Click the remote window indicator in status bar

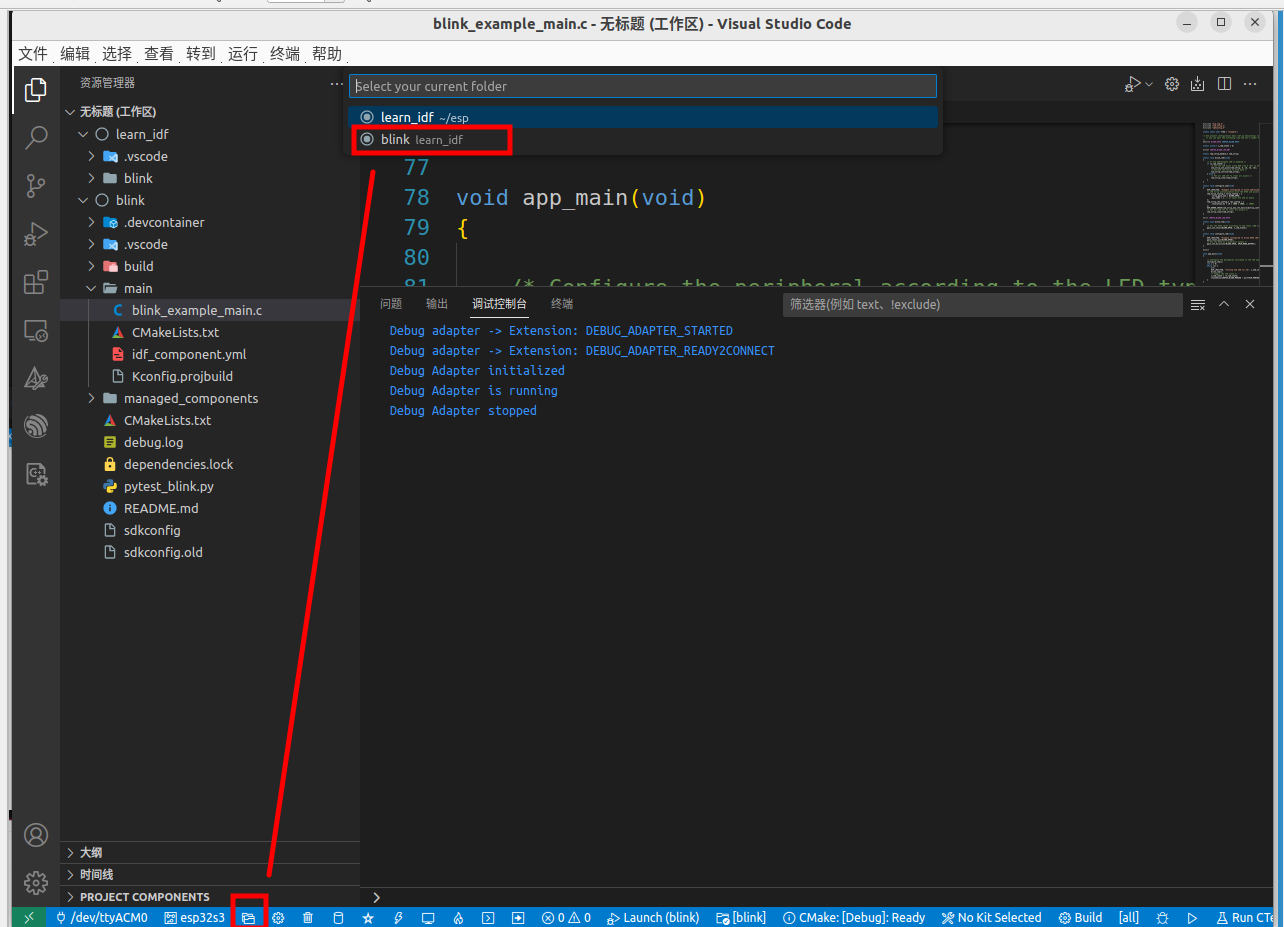tap(29, 917)
